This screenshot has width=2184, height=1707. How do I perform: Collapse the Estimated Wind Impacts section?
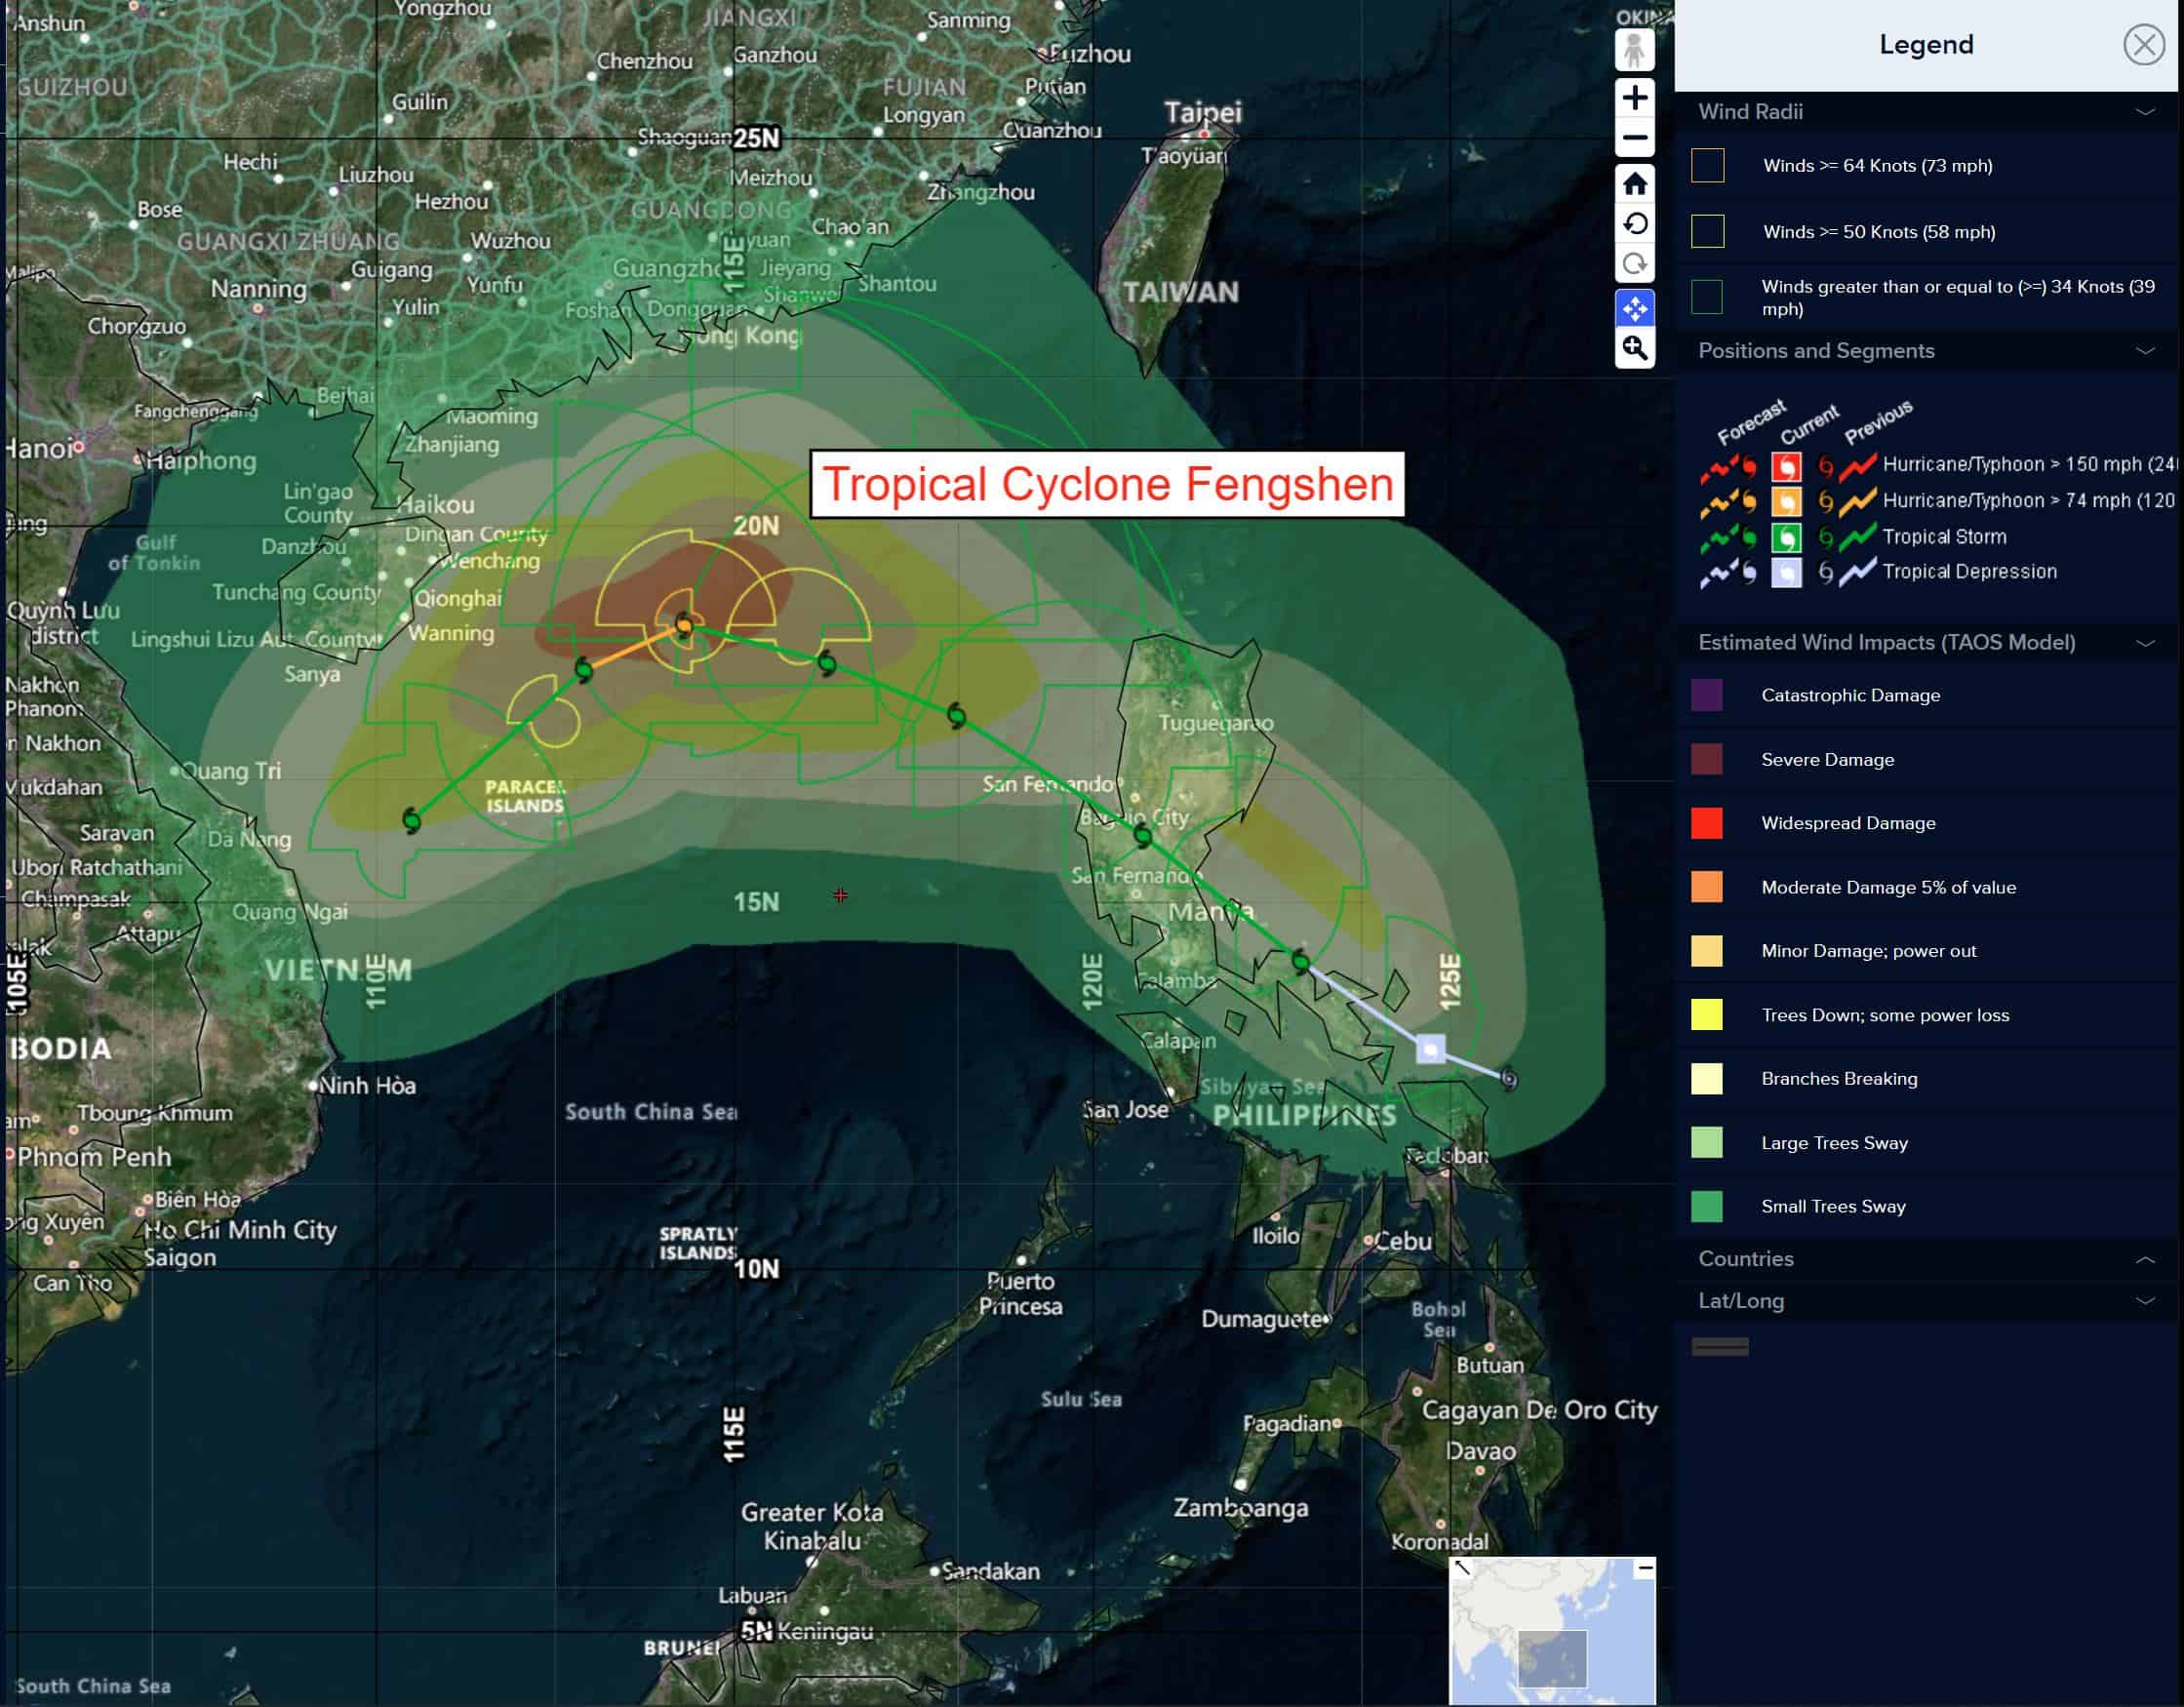coord(2144,643)
